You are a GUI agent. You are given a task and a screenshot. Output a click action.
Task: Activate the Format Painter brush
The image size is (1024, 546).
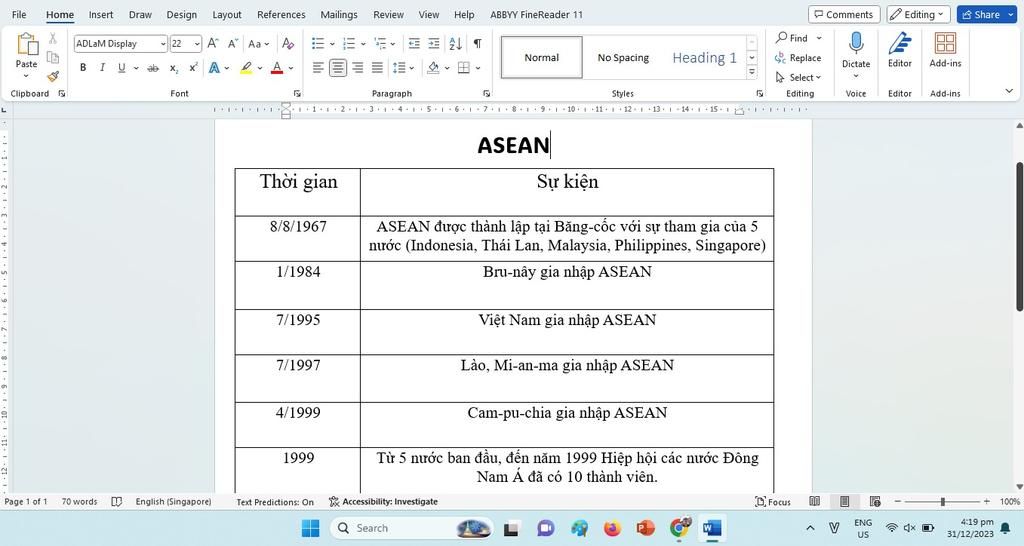(53, 76)
